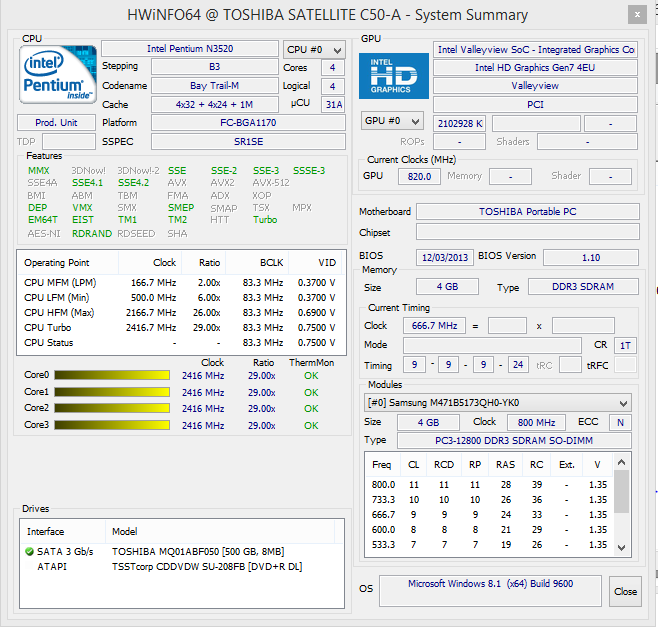
Task: Click the memory Type DDR3 SDRAM field
Action: [x=583, y=287]
